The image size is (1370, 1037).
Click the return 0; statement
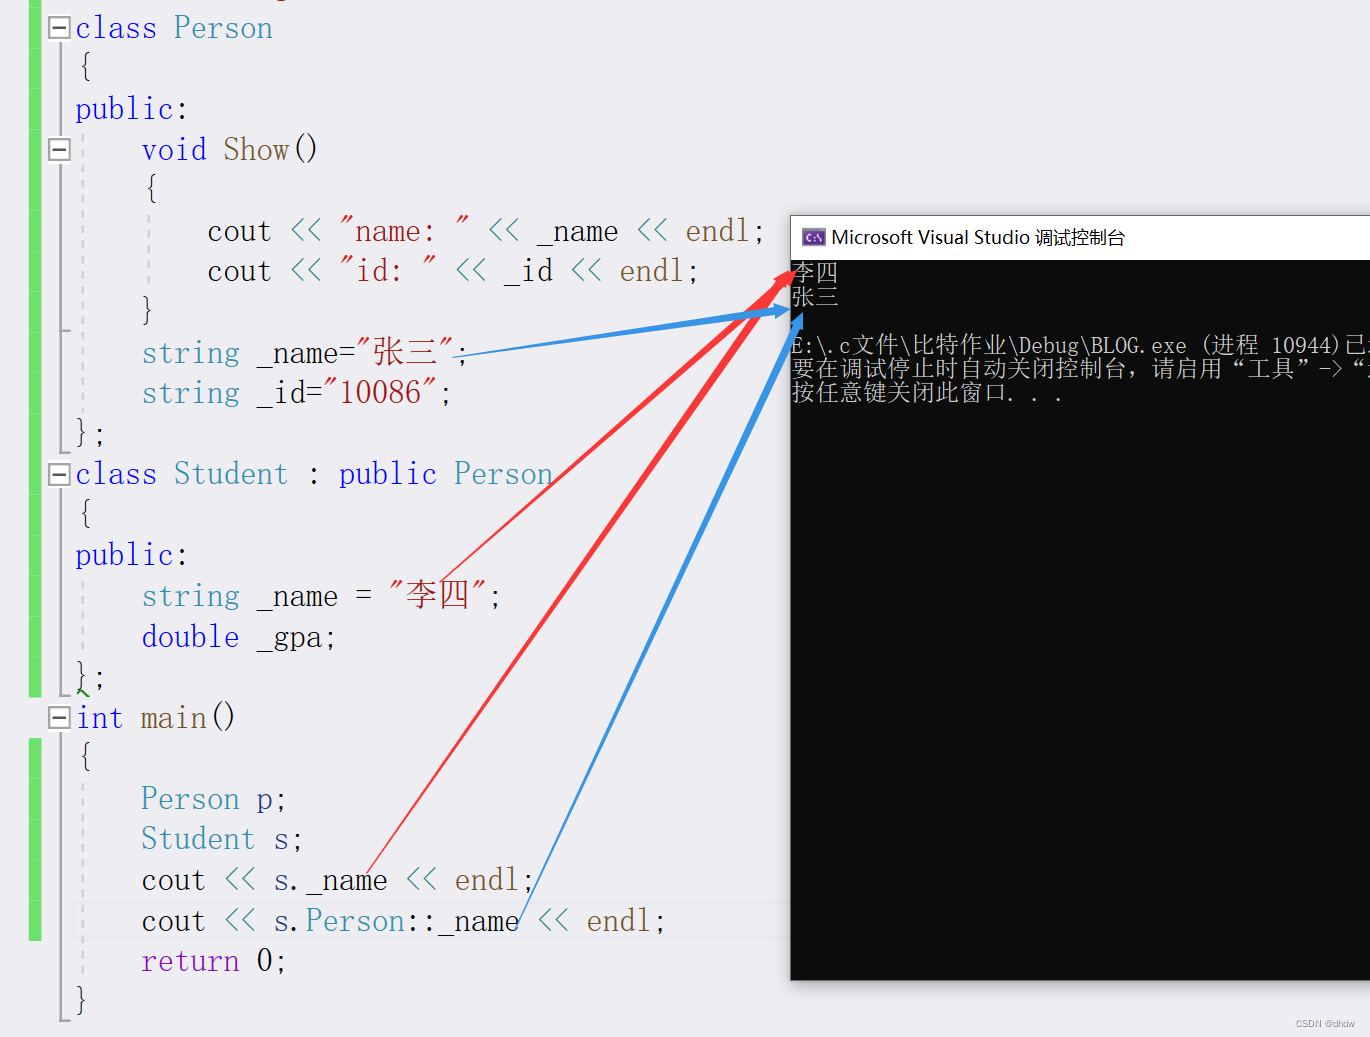click(214, 961)
